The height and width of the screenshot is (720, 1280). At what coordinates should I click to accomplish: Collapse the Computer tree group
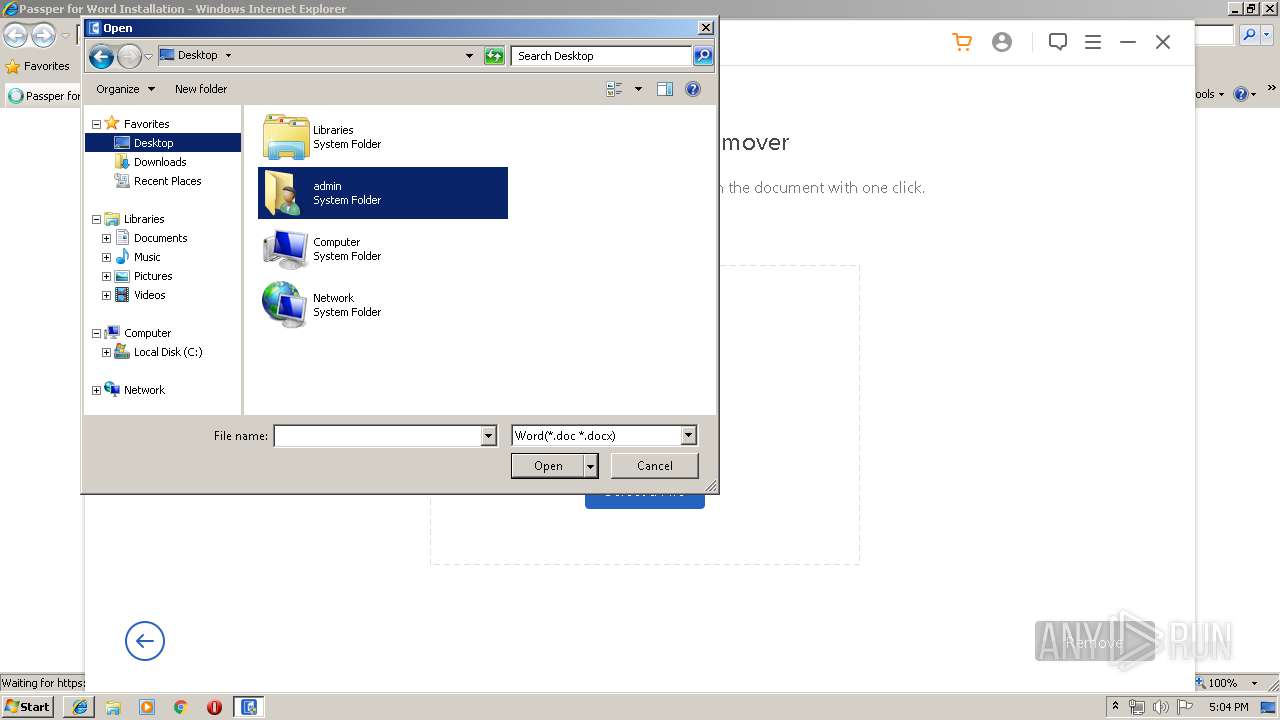click(96, 333)
